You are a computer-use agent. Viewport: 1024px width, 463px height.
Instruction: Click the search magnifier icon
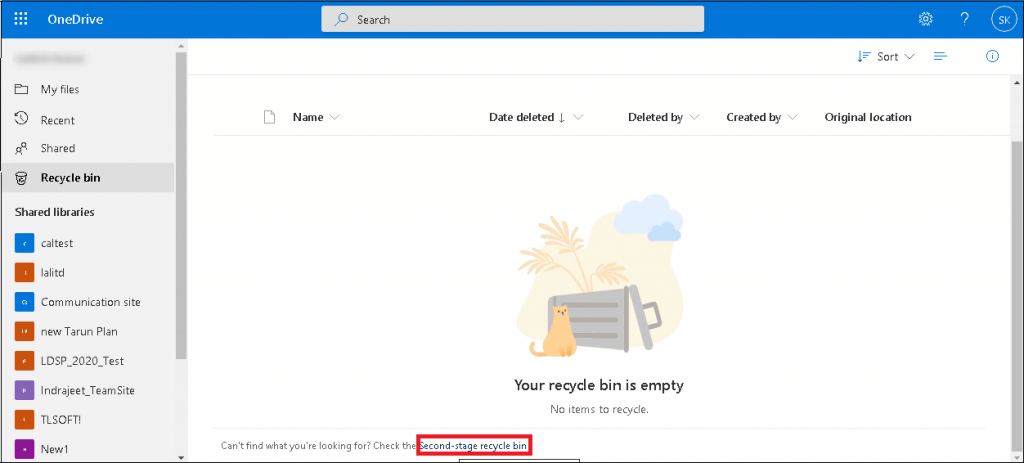(341, 20)
